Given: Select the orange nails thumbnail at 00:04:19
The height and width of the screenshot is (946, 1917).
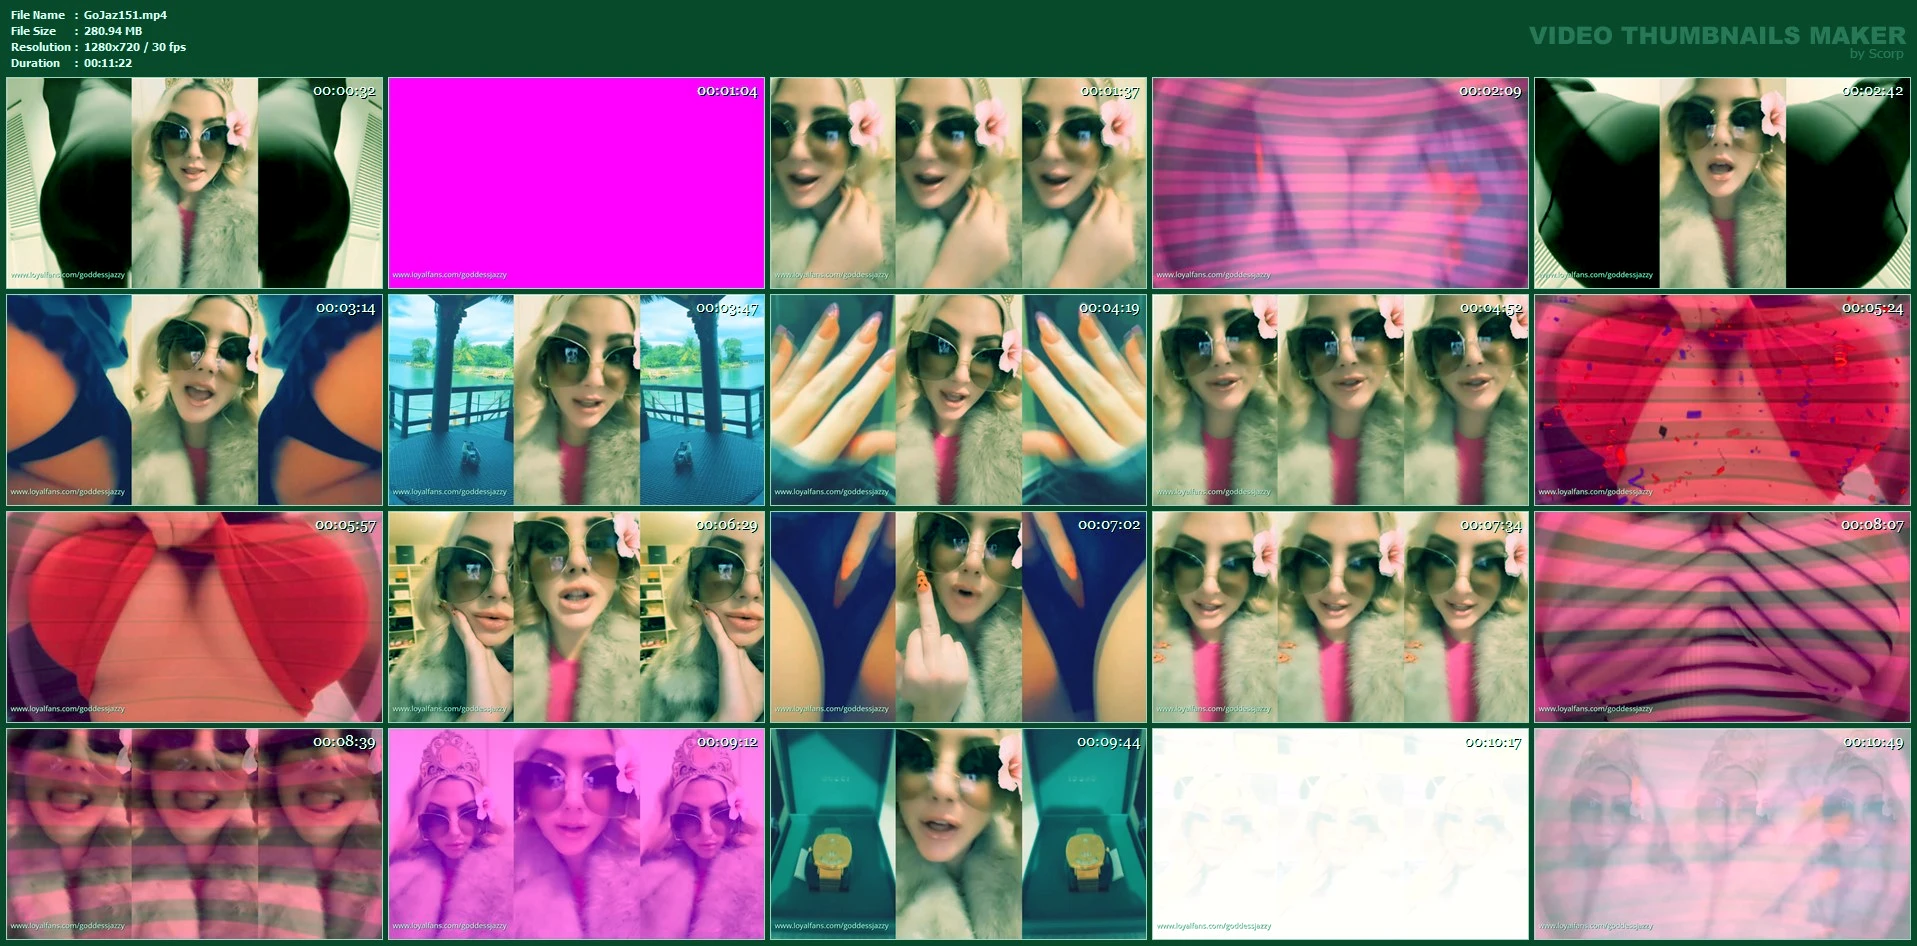Looking at the screenshot, I should [x=958, y=400].
